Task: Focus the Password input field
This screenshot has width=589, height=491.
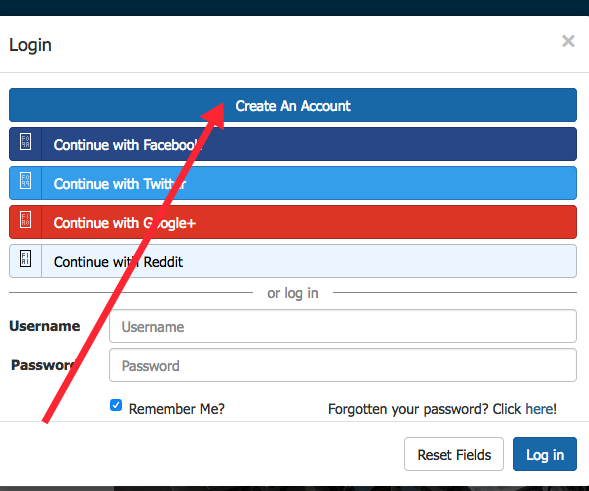Action: click(x=343, y=365)
